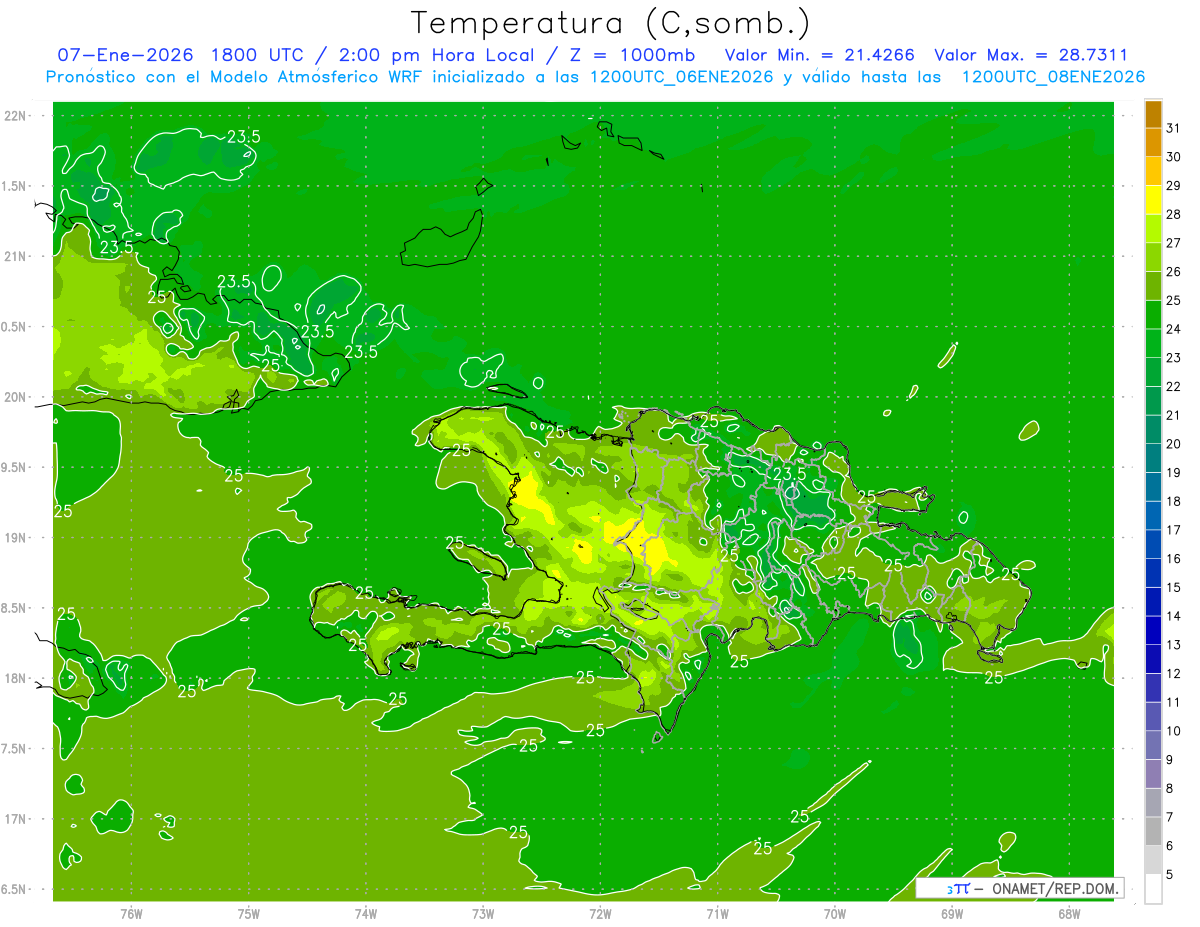Select the 'Z = 1000mb' level text
Screen dimensions: 1200x927
(633, 55)
